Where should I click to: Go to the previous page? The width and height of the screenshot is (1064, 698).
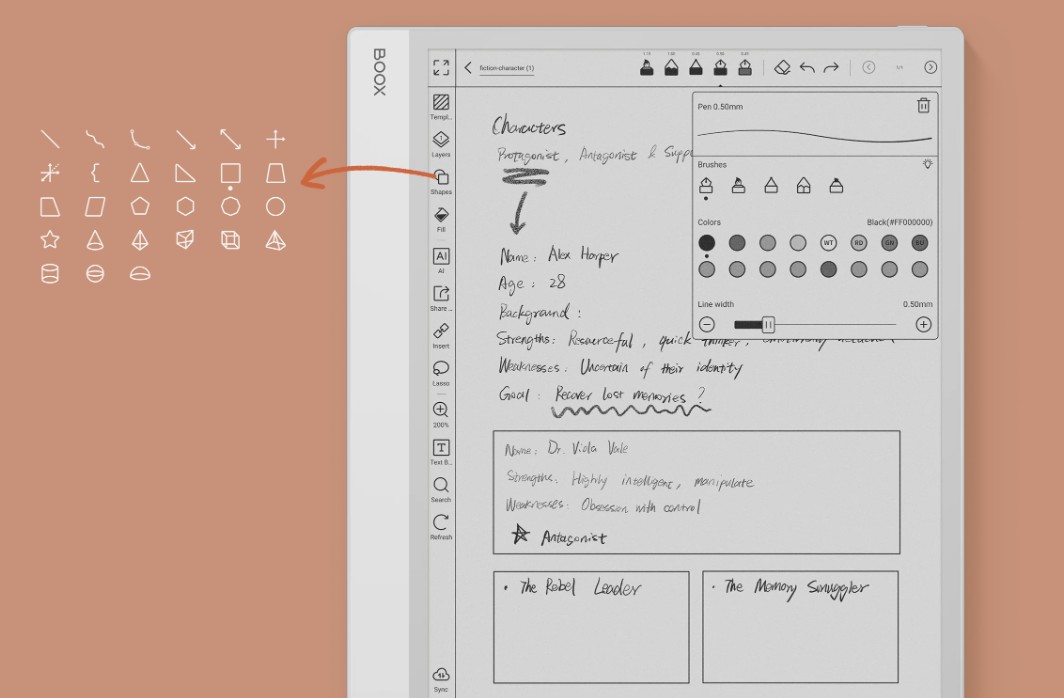(869, 67)
